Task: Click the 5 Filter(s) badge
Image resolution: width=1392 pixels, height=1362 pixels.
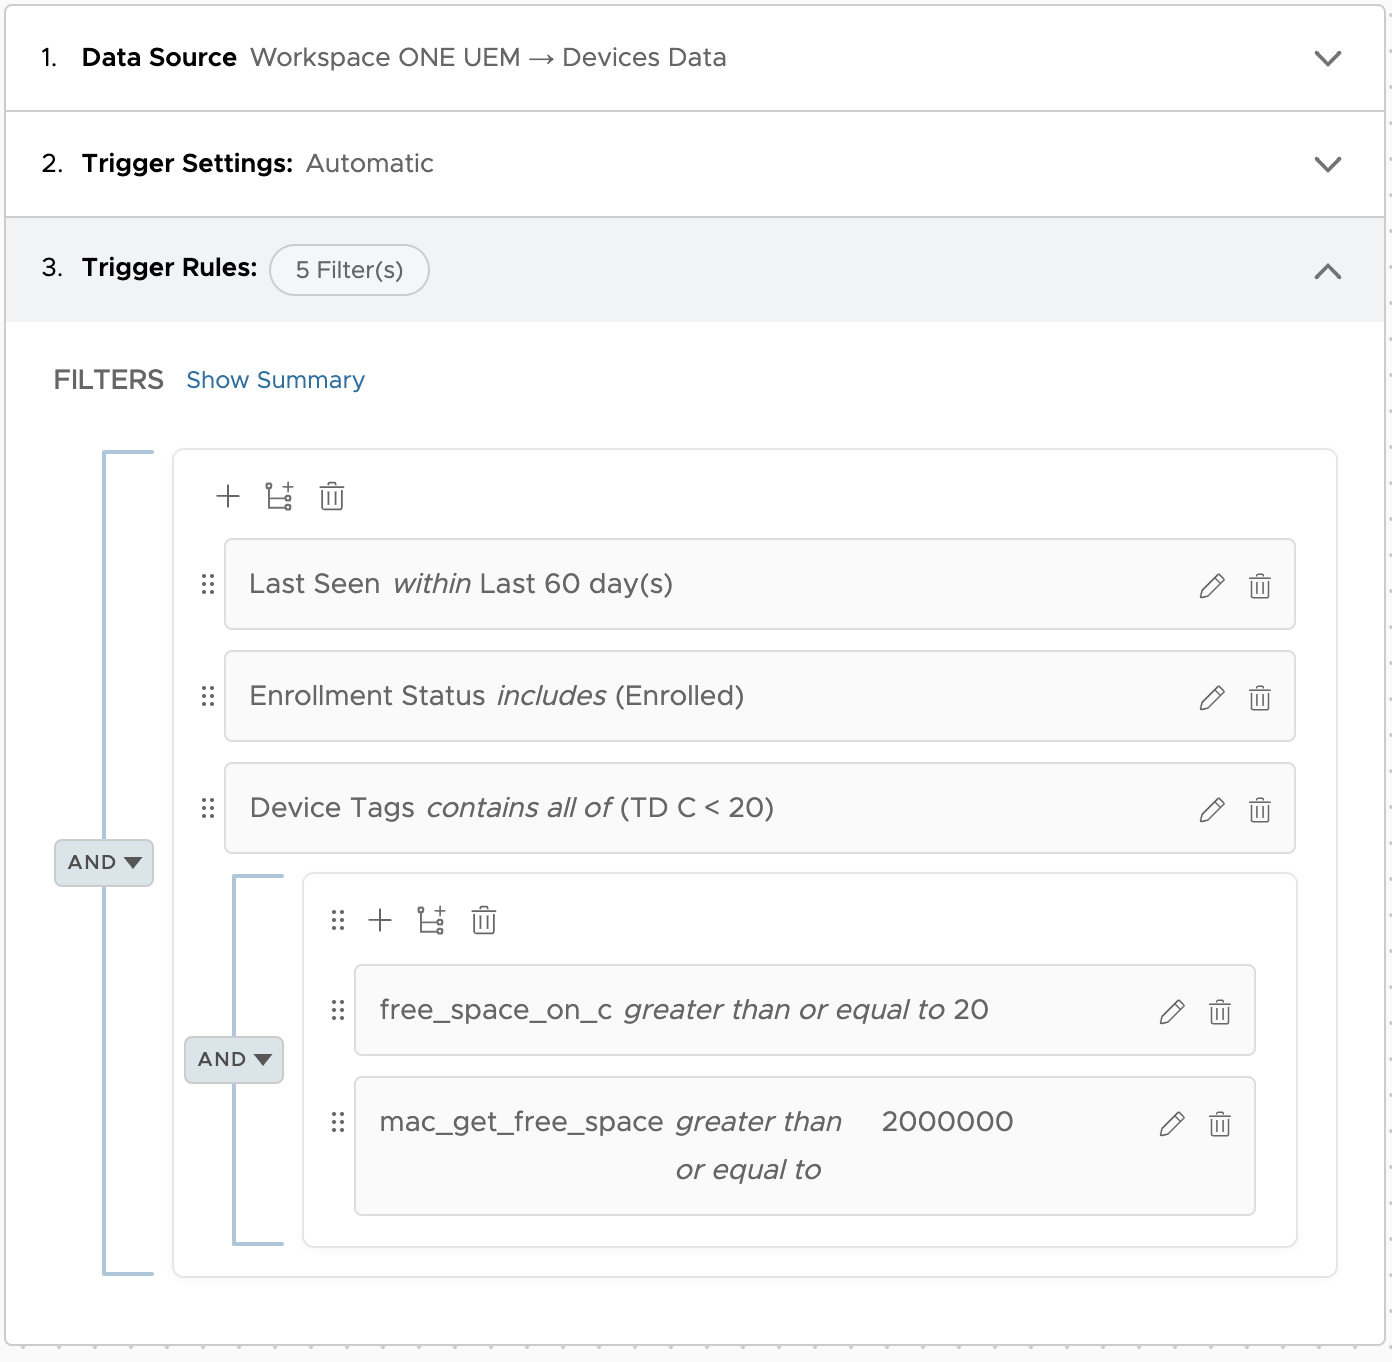Action: click(x=348, y=269)
